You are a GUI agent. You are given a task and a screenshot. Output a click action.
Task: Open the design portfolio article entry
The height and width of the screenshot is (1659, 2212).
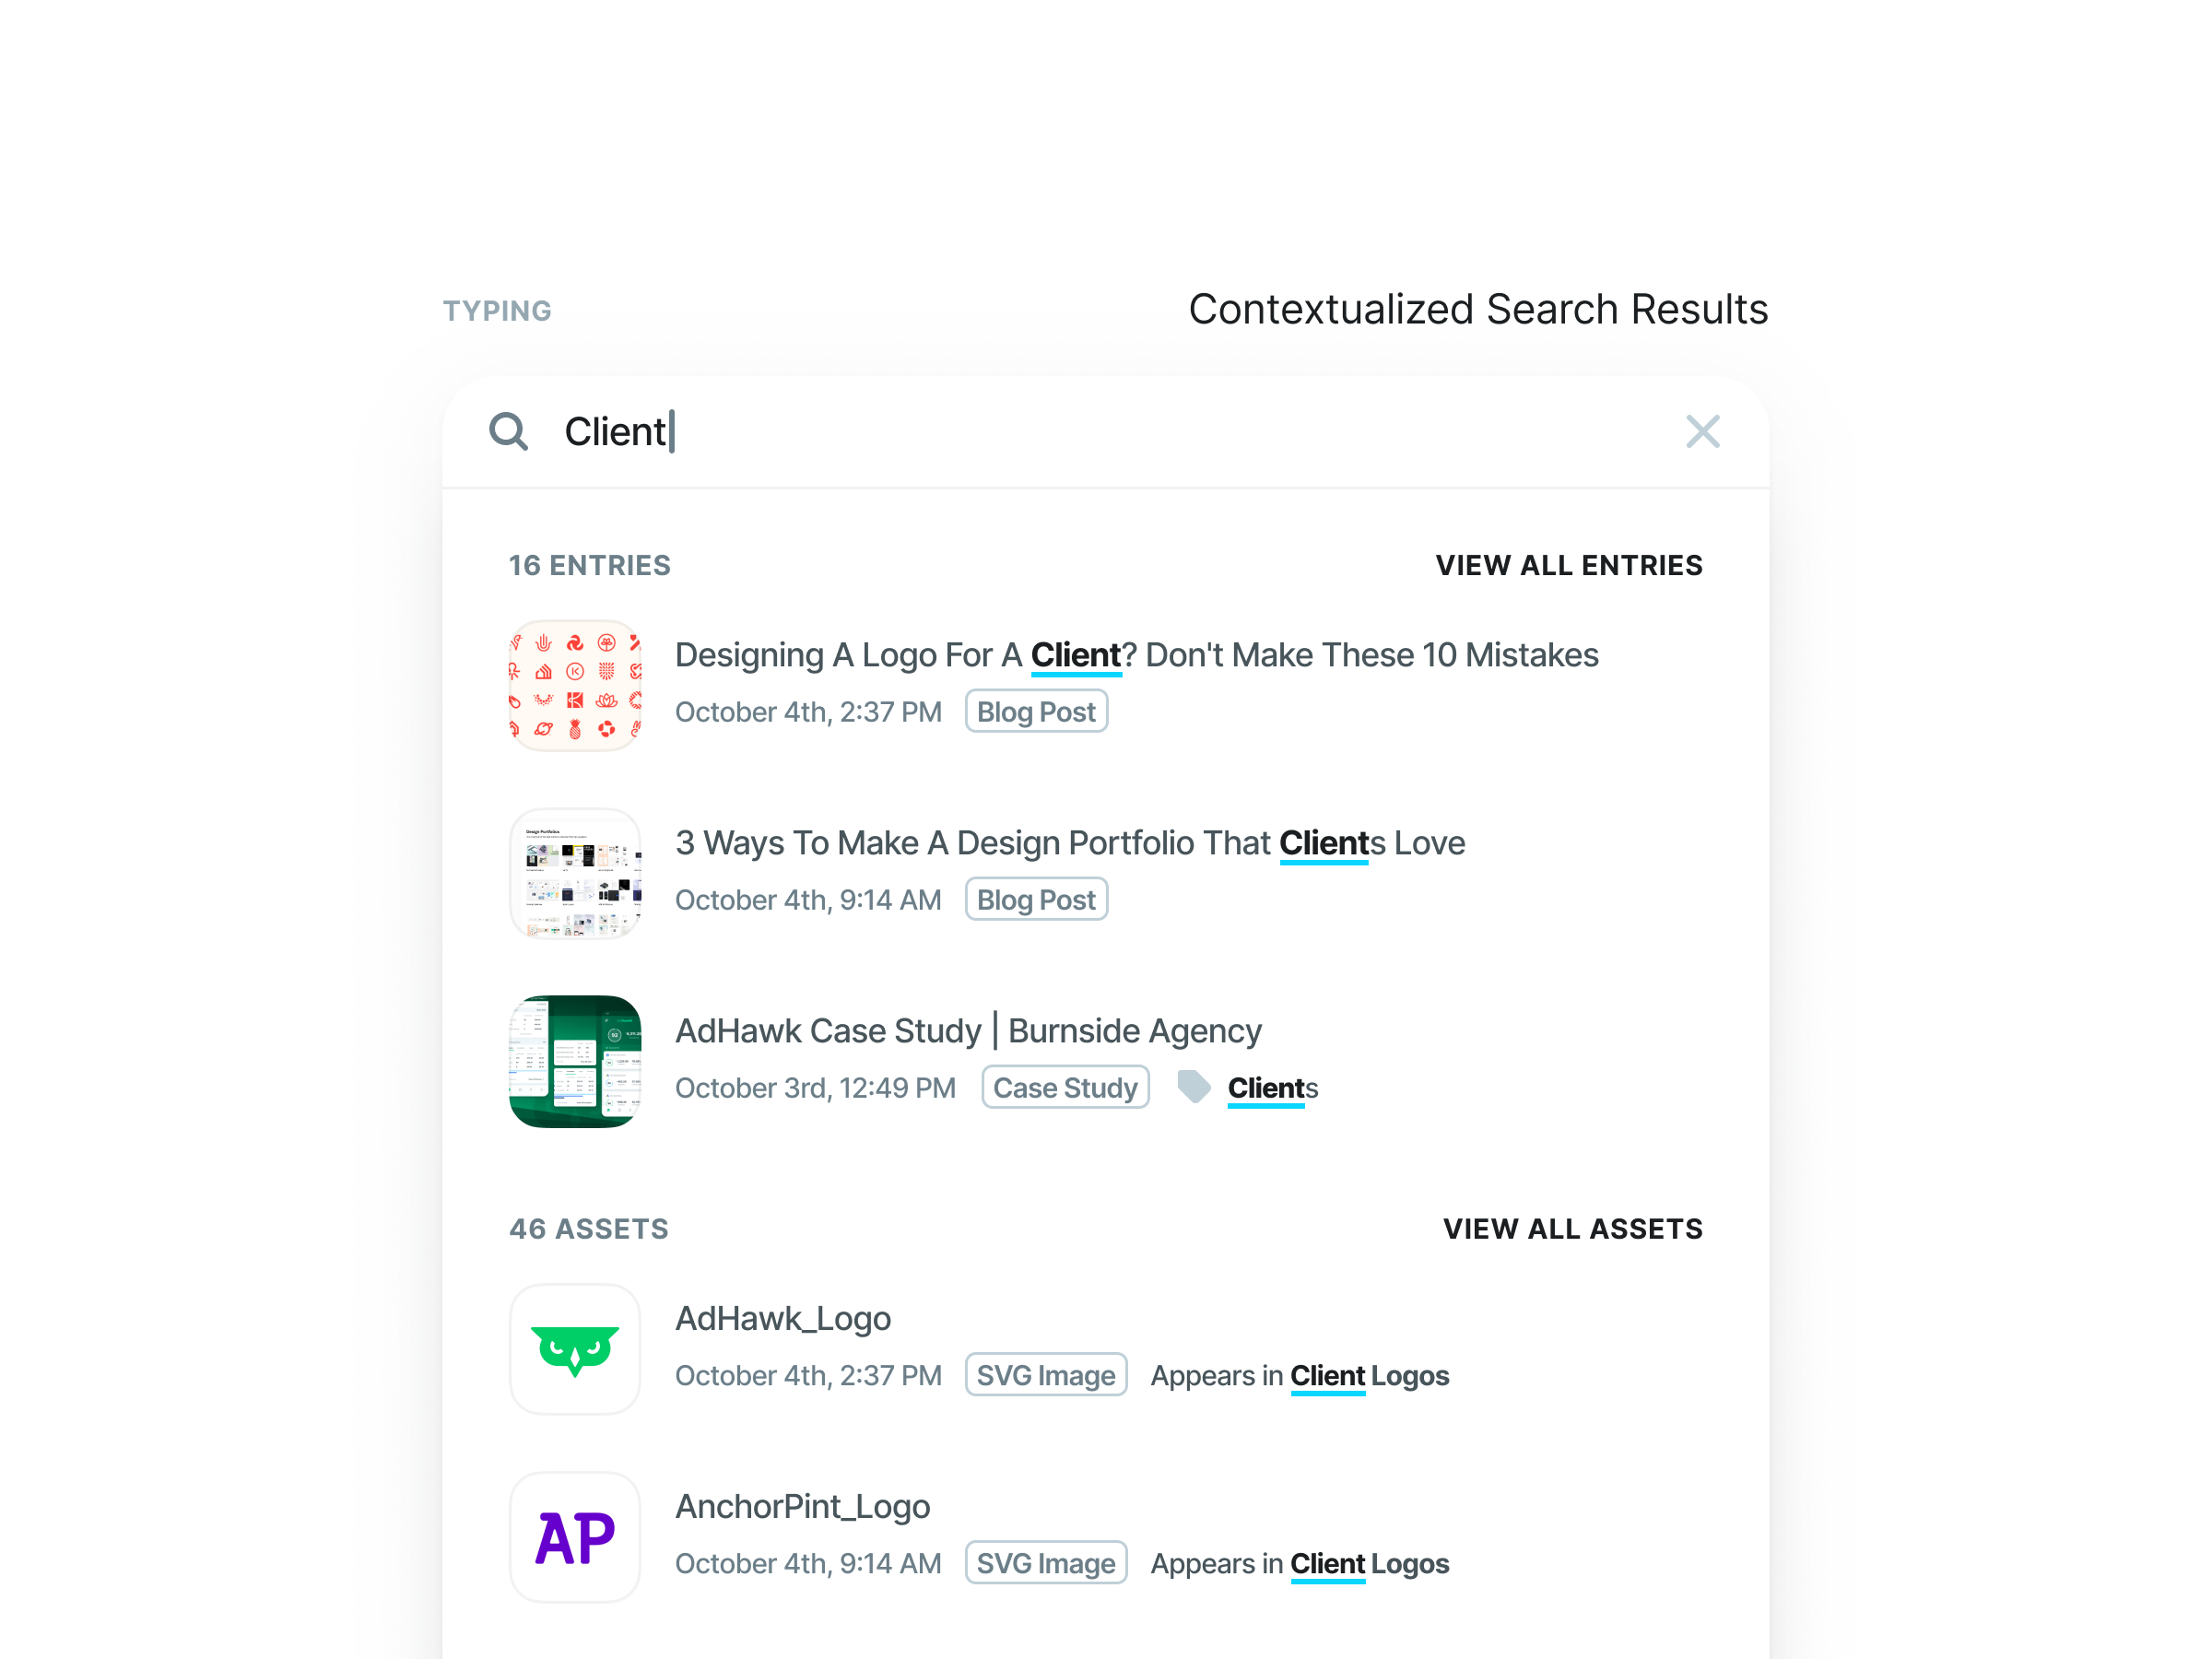tap(1069, 843)
